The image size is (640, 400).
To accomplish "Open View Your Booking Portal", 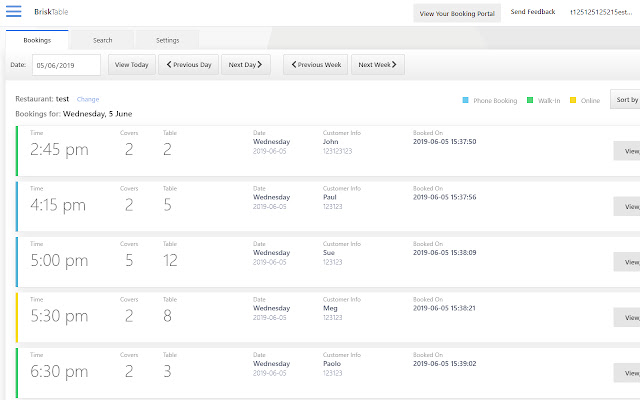I will [x=457, y=13].
